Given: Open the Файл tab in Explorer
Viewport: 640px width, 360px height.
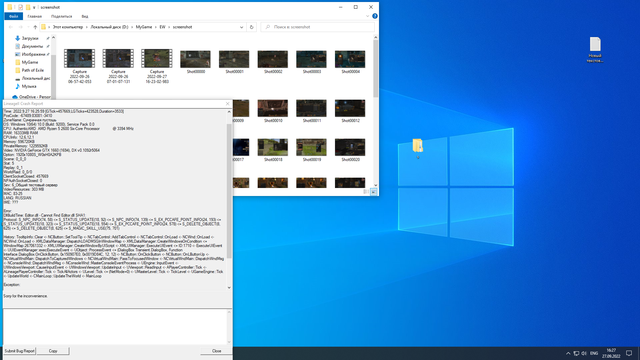Looking at the screenshot, I should point(13,16).
